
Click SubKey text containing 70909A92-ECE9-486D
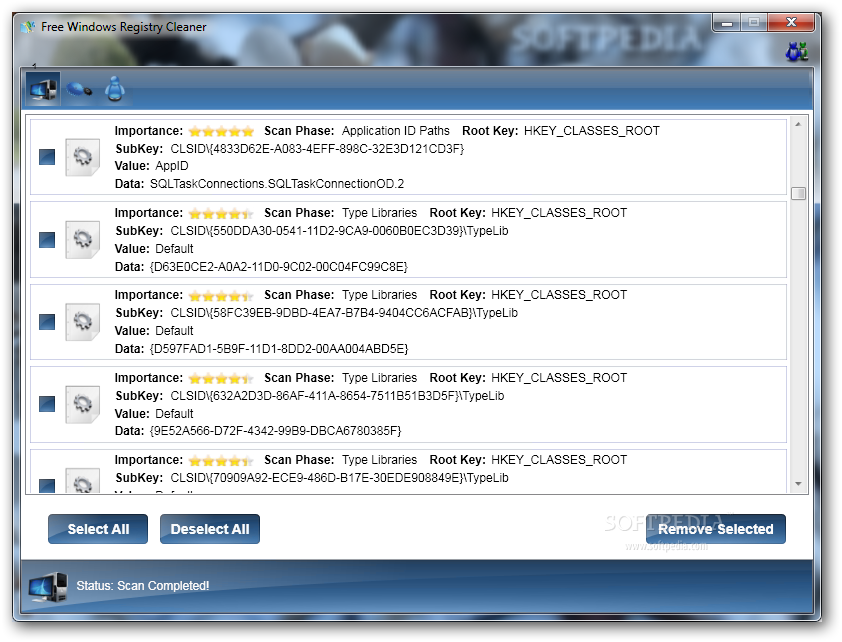click(x=339, y=478)
